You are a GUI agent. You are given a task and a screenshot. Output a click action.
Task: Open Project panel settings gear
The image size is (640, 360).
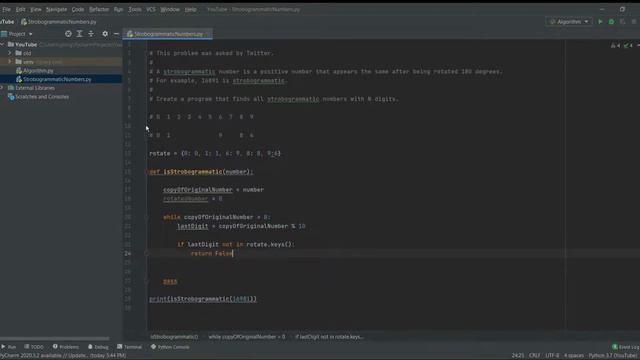point(105,34)
